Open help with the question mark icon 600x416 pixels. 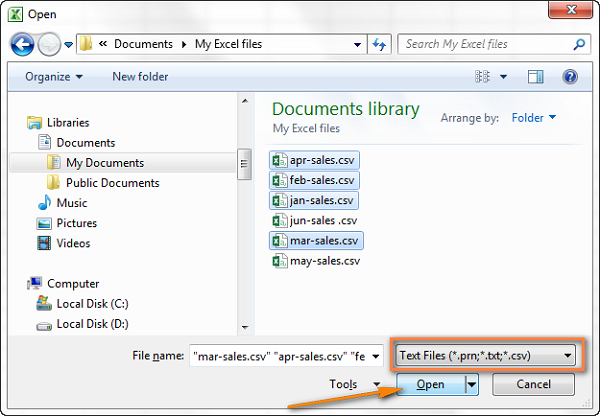[x=570, y=77]
